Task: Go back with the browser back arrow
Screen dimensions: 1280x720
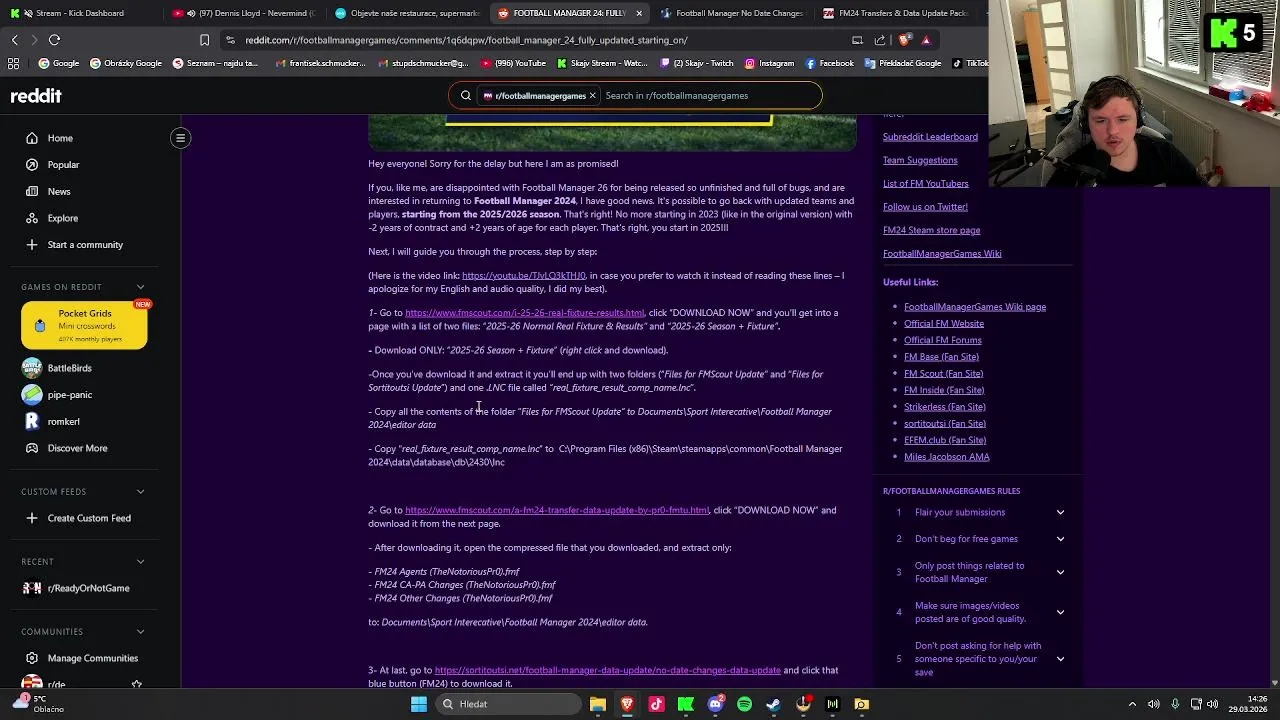Action: pos(14,40)
